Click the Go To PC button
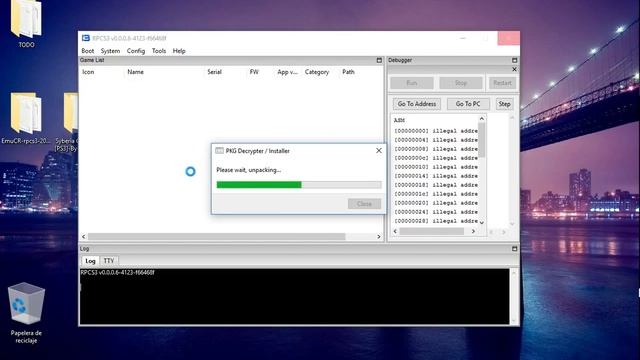Image resolution: width=640 pixels, height=360 pixels. pos(468,104)
